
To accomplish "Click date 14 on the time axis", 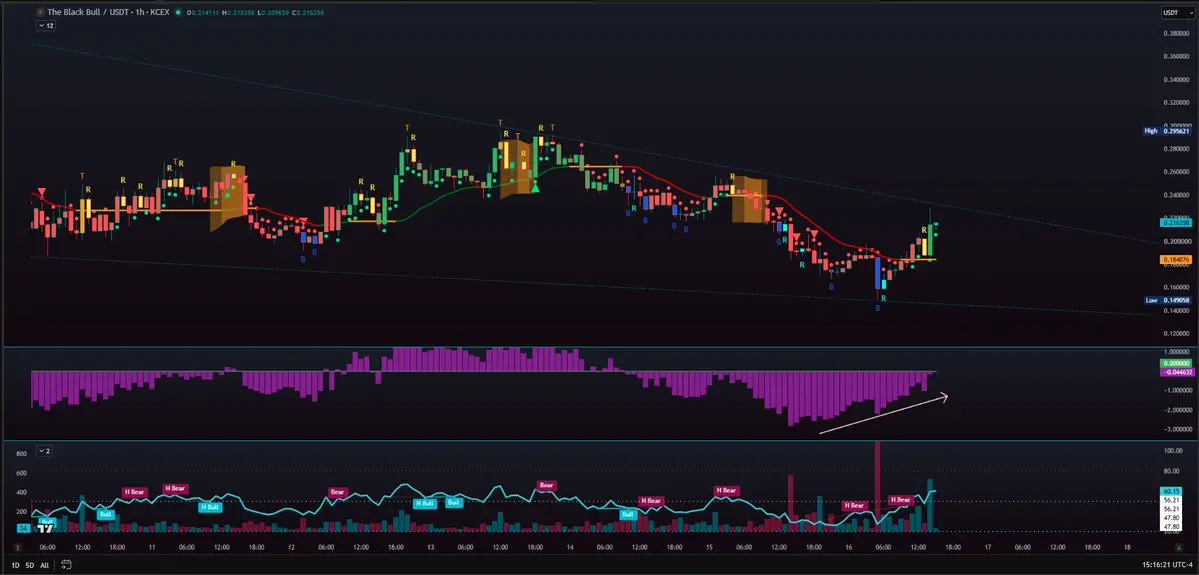I will [x=570, y=547].
